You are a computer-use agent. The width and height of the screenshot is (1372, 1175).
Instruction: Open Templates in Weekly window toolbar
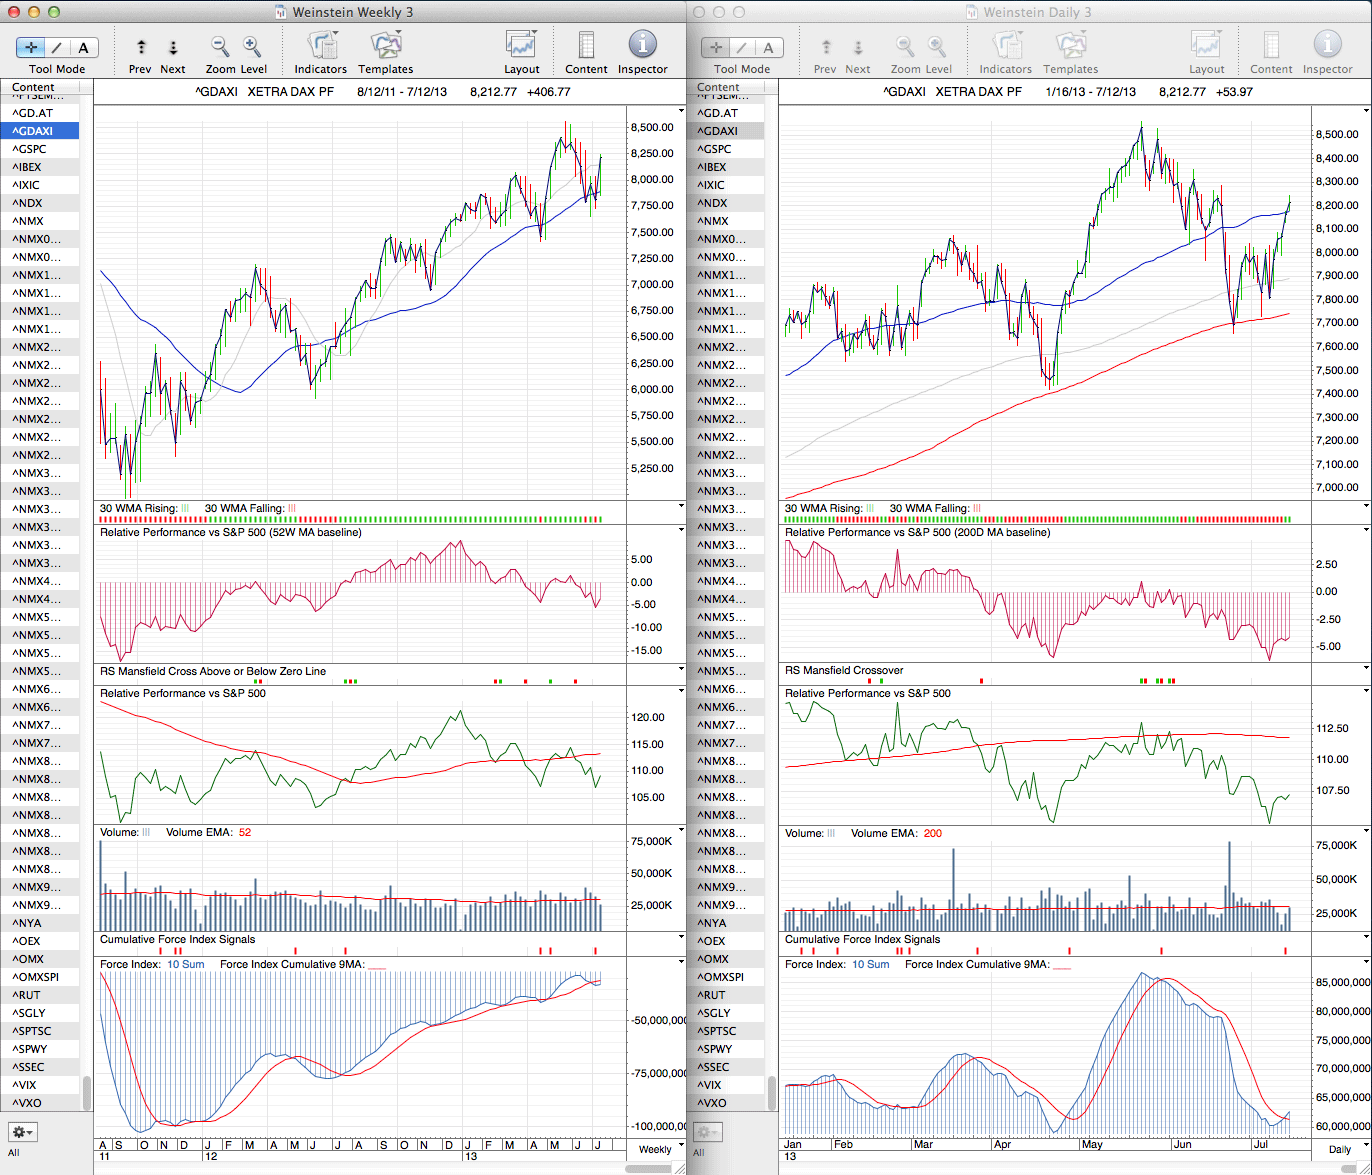tap(385, 46)
